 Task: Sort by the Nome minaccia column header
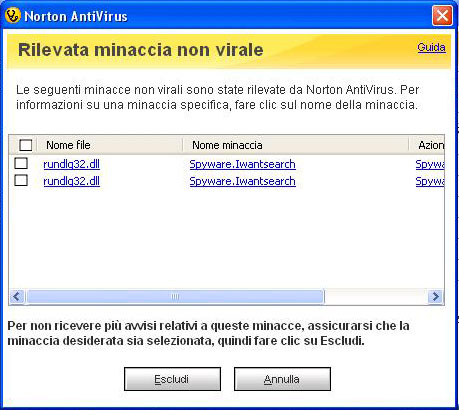tap(296, 145)
